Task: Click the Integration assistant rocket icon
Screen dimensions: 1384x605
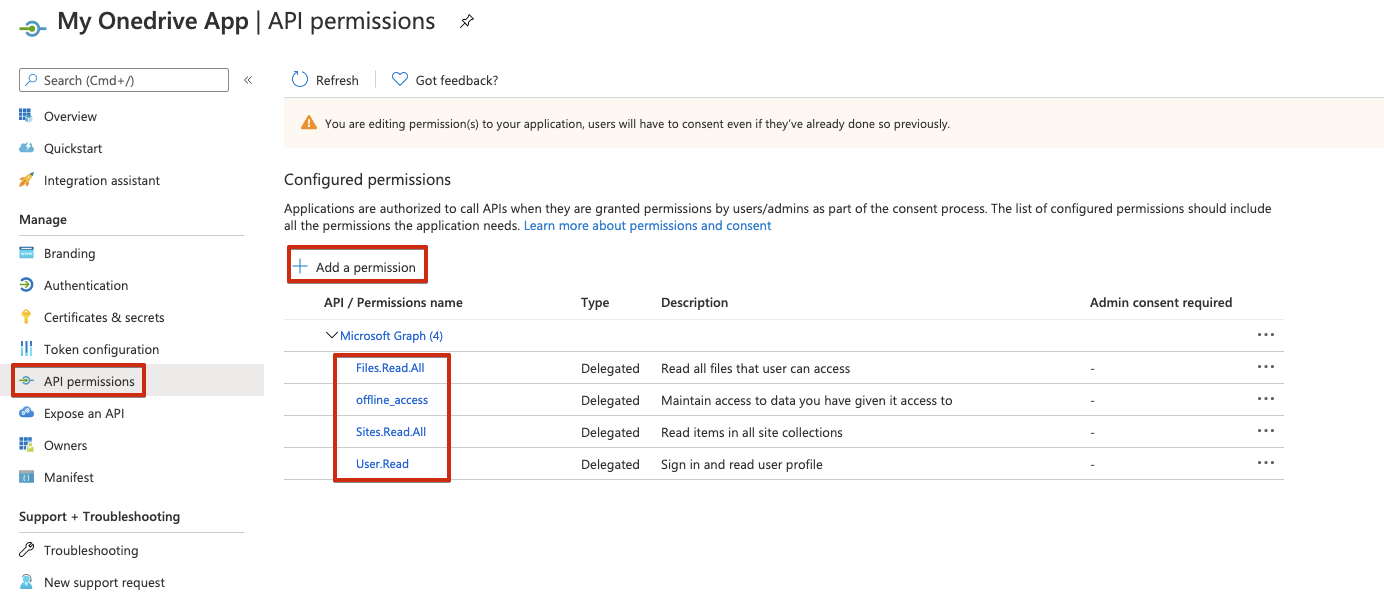Action: (x=26, y=180)
